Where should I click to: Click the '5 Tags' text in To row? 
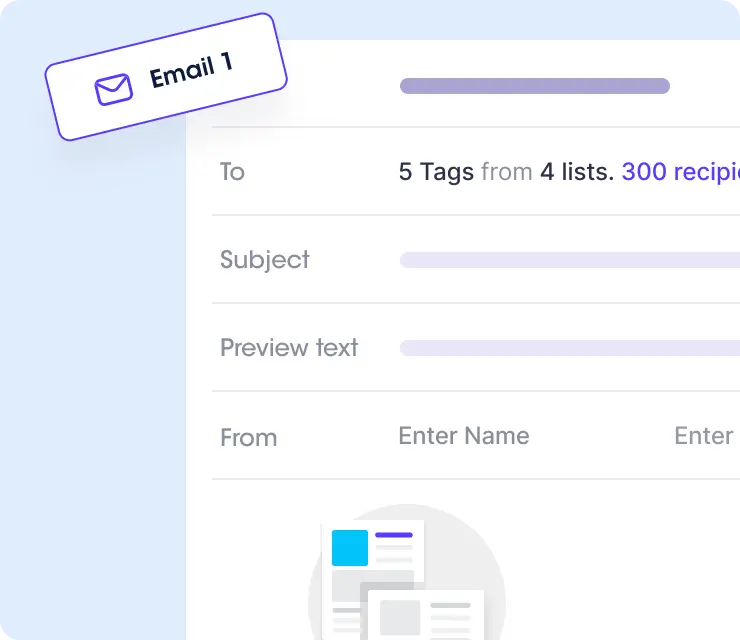point(436,172)
